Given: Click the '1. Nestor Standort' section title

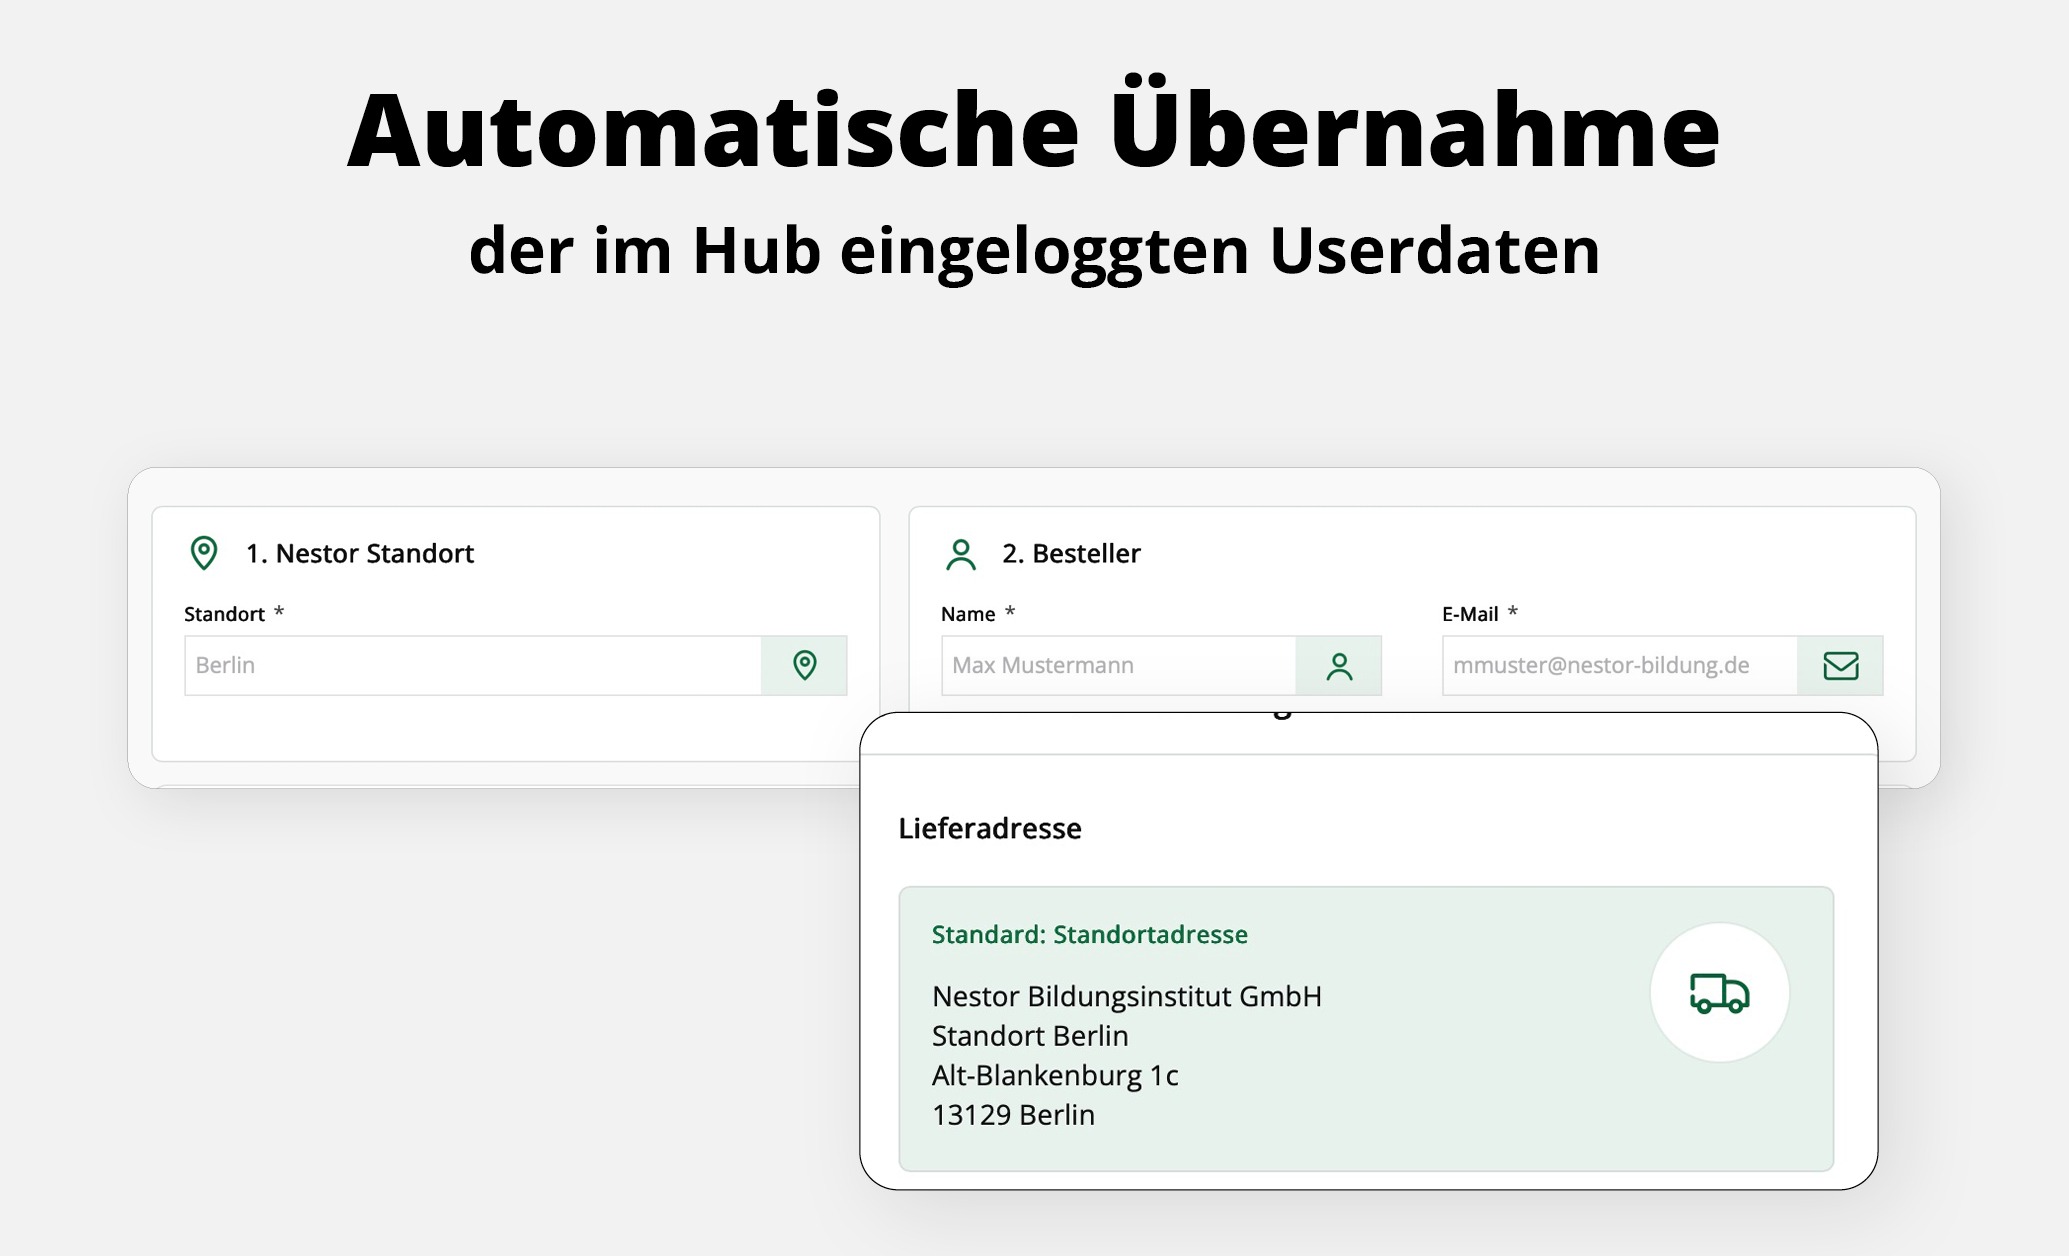Looking at the screenshot, I should (x=360, y=553).
